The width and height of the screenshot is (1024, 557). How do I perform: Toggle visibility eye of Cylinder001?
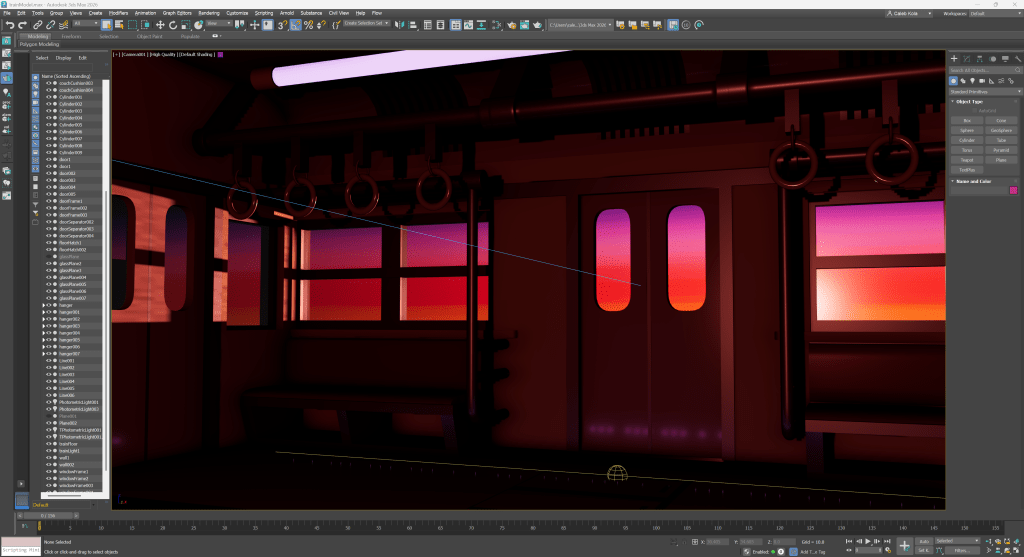[x=48, y=97]
